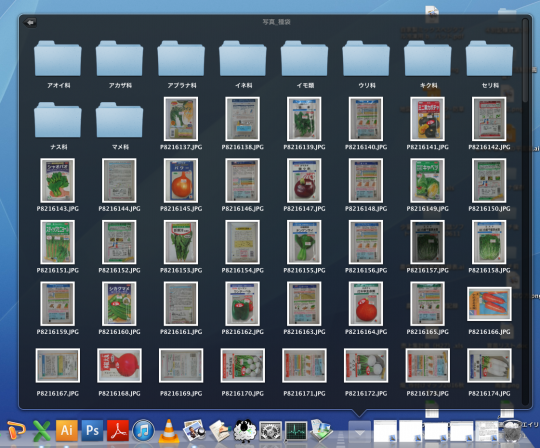The width and height of the screenshot is (540, 448).
Task: Open VLC cone icon in Dock
Action: pyautogui.click(x=169, y=430)
